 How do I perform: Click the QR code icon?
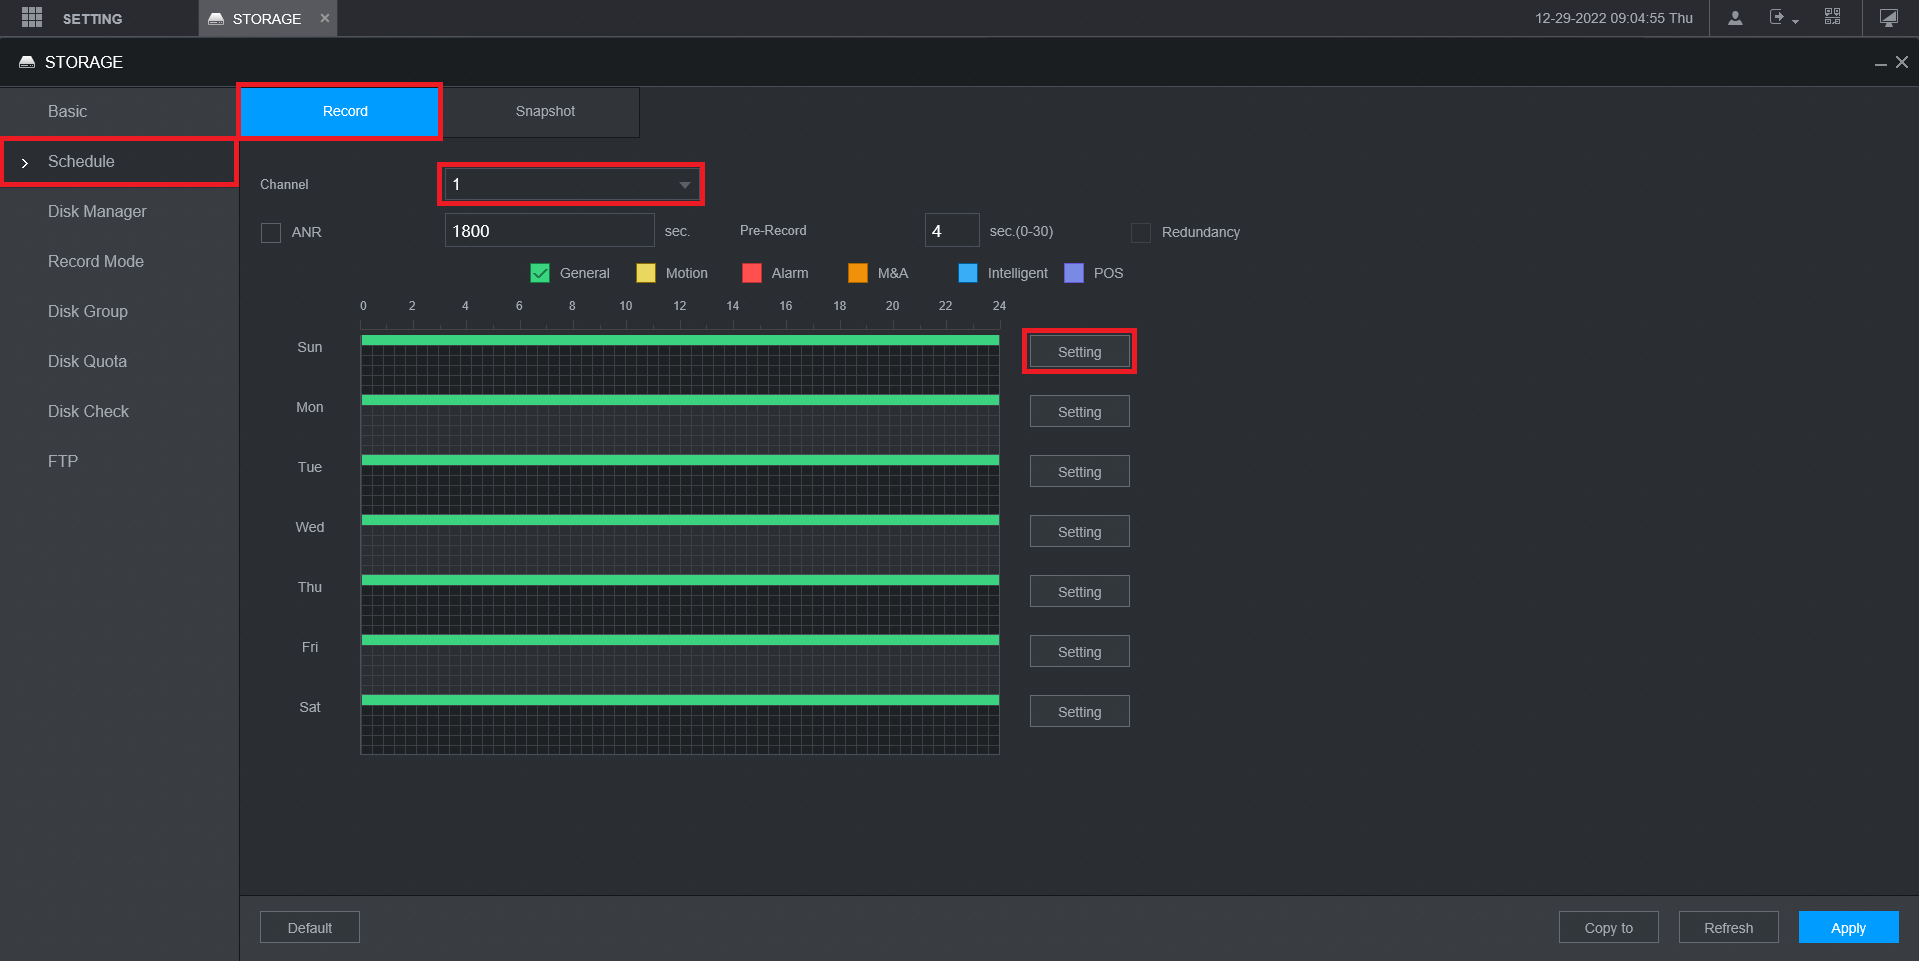point(1832,17)
